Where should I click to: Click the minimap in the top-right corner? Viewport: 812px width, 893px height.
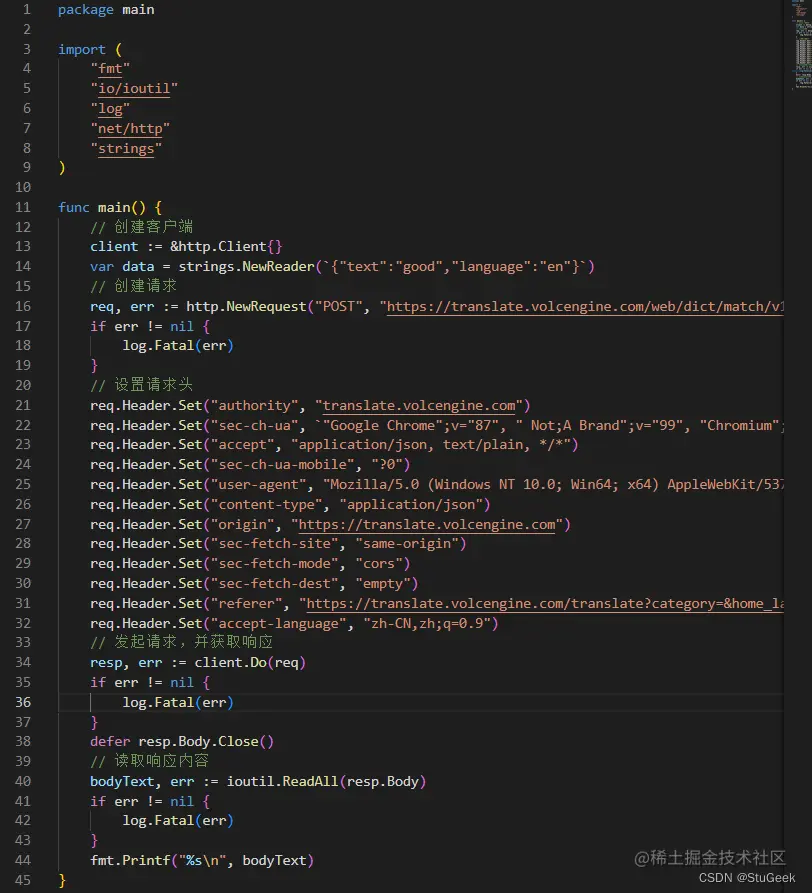tap(802, 44)
